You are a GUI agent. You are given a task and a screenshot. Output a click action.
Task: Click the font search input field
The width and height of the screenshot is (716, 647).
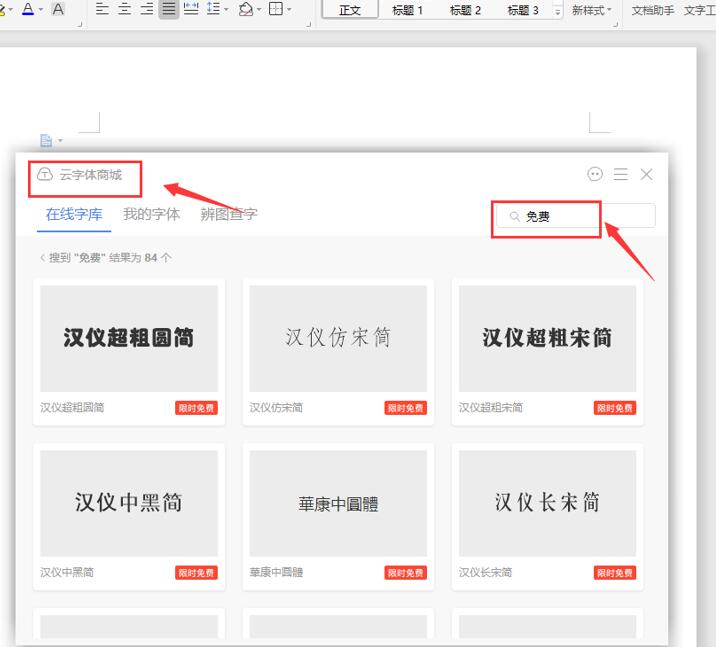[x=576, y=216]
